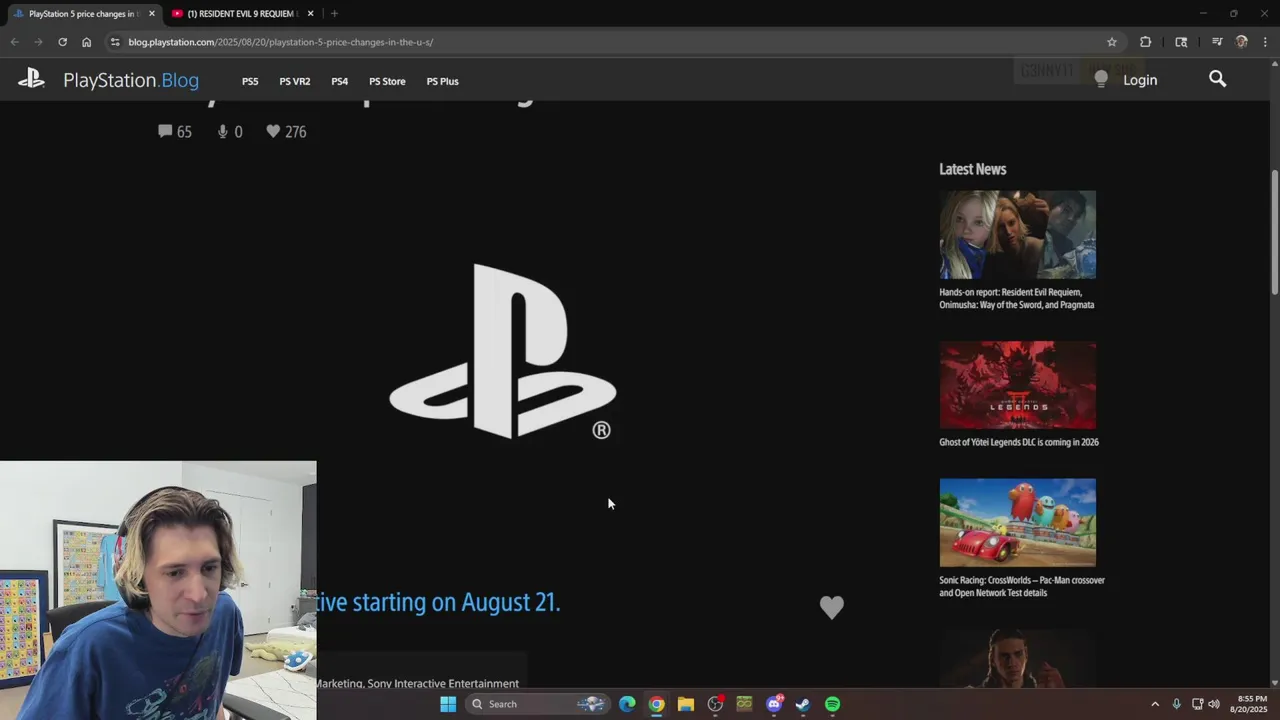This screenshot has height=720, width=1280.
Task: Toggle the lightbulb dark mode icon
Action: (1101, 79)
